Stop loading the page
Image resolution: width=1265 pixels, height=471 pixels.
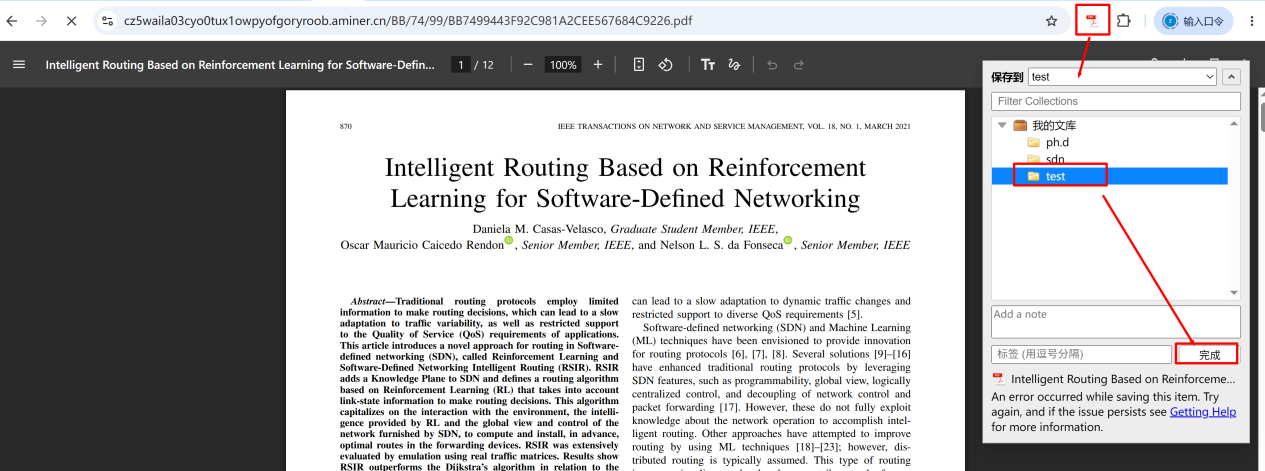coord(71,21)
